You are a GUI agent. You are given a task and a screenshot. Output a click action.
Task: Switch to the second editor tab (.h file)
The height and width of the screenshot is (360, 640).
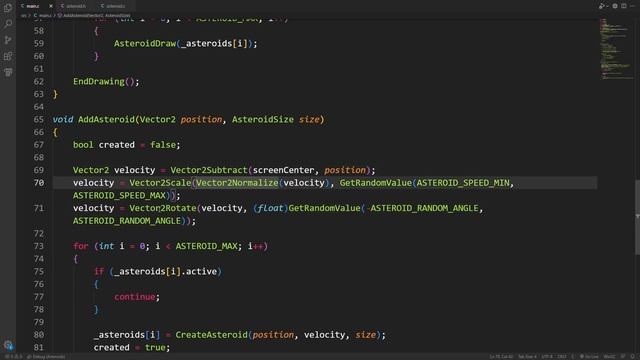pos(76,6)
